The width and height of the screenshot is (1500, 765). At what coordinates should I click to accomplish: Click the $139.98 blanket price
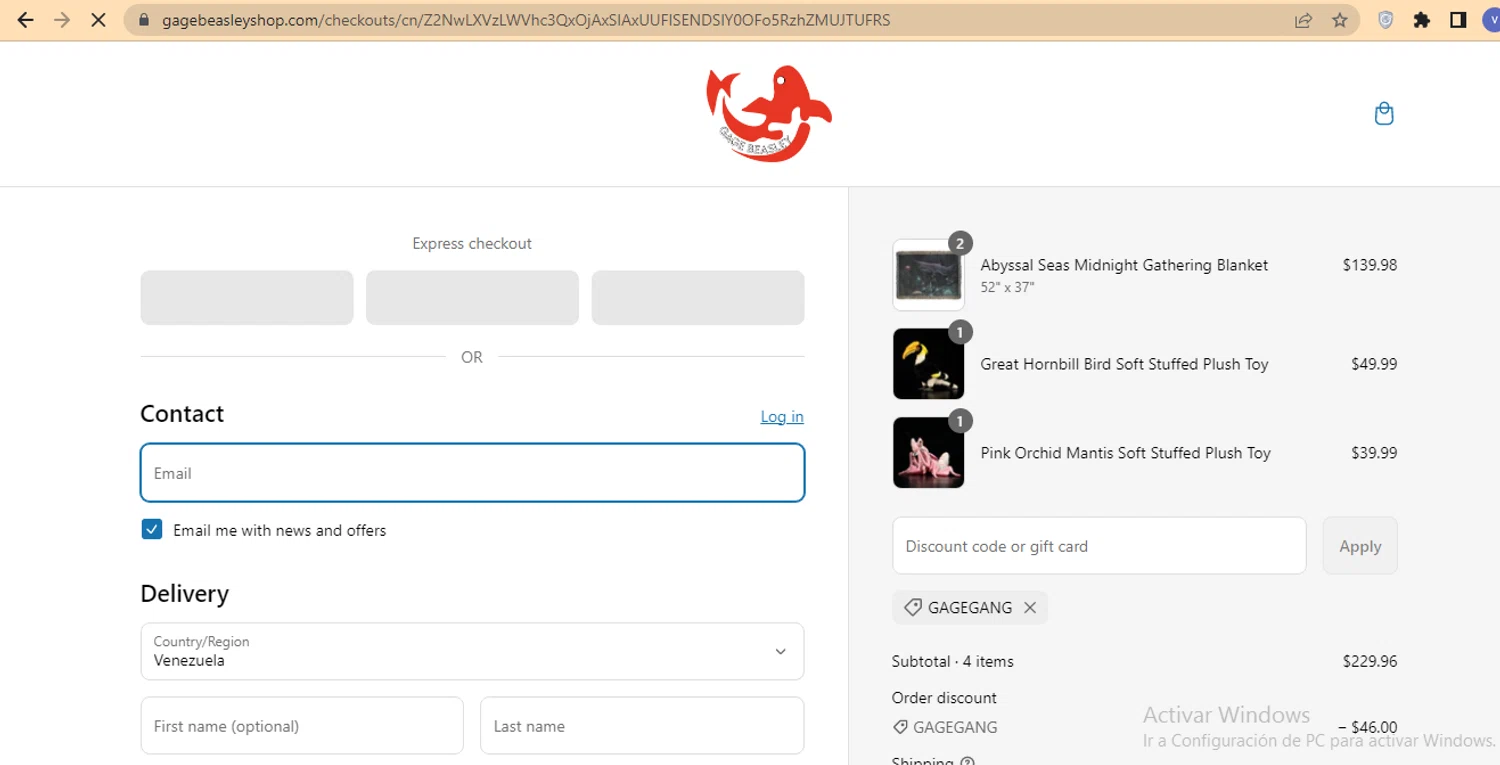click(1370, 265)
